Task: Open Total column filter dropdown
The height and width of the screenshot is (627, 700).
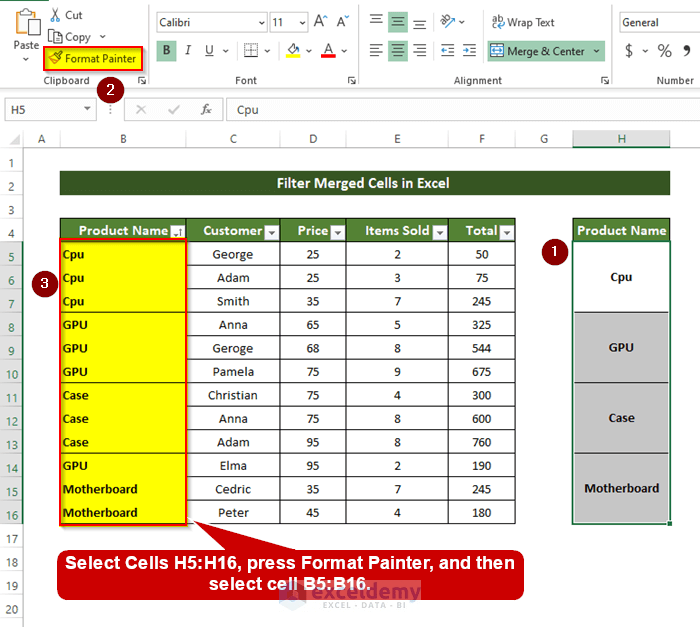Action: [506, 232]
